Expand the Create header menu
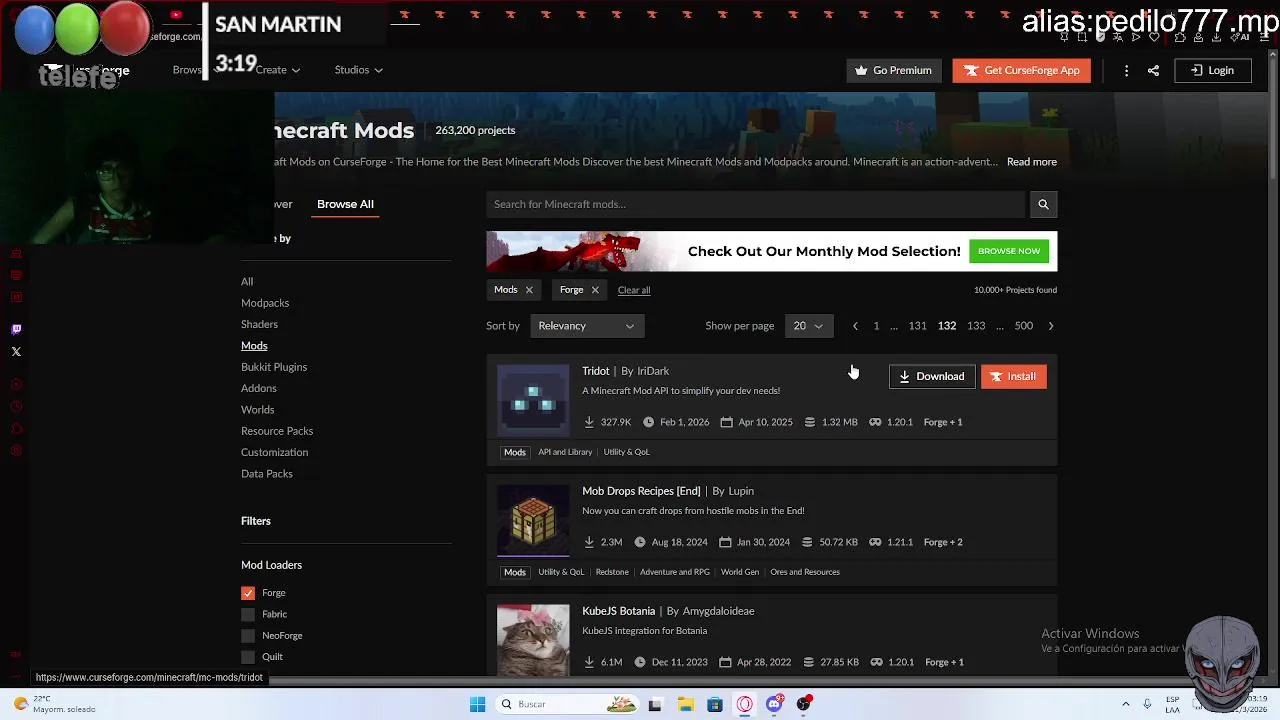Image resolution: width=1280 pixels, height=720 pixels. [277, 70]
